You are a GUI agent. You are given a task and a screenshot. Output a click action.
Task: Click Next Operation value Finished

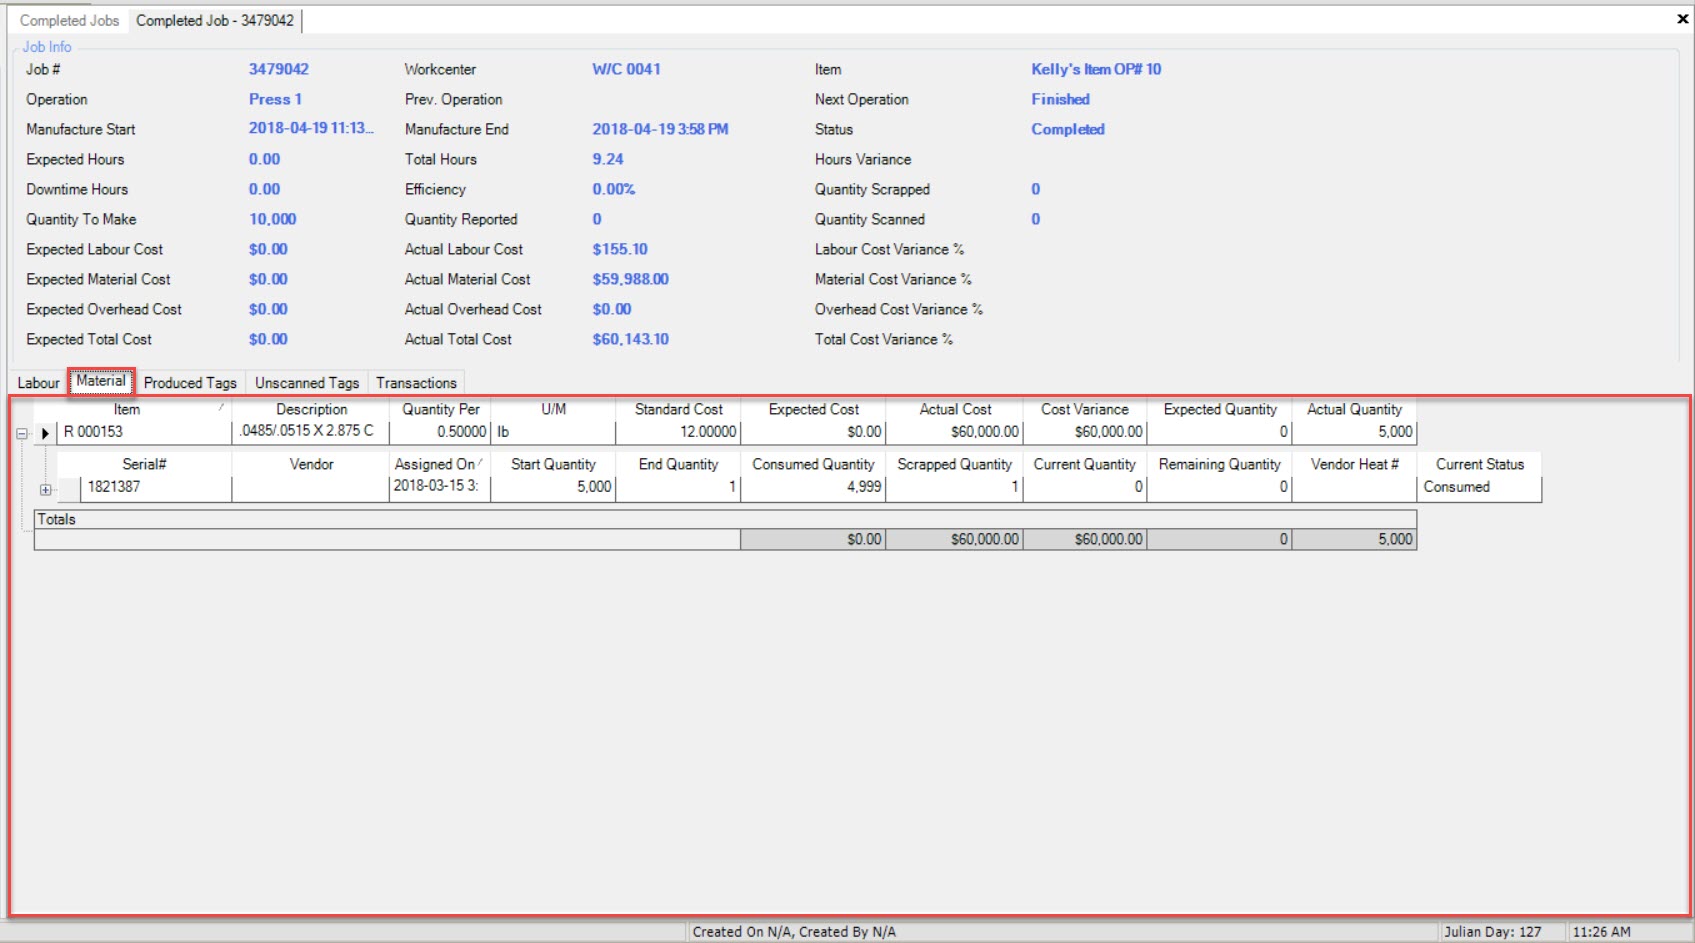tap(1060, 99)
